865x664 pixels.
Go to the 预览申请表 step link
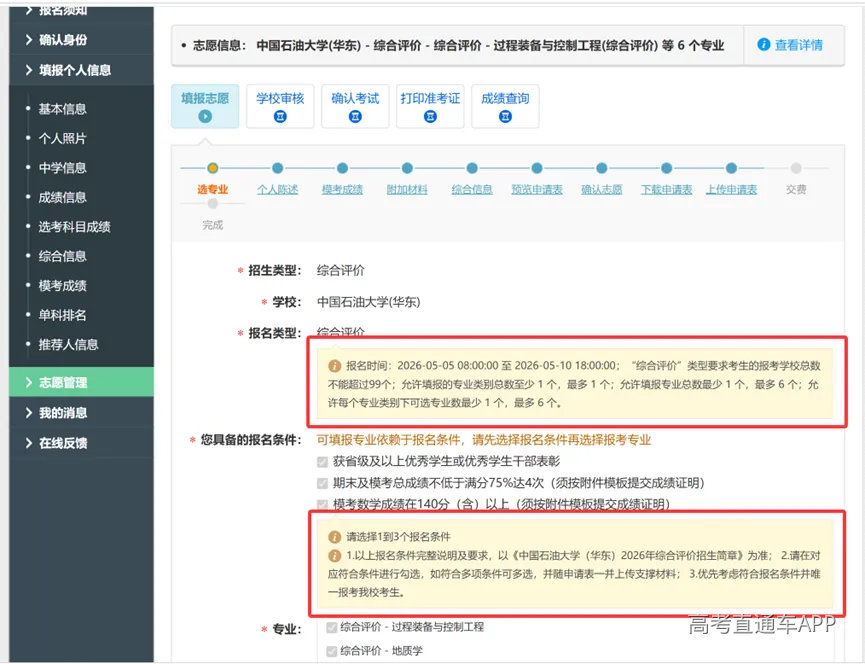point(537,189)
